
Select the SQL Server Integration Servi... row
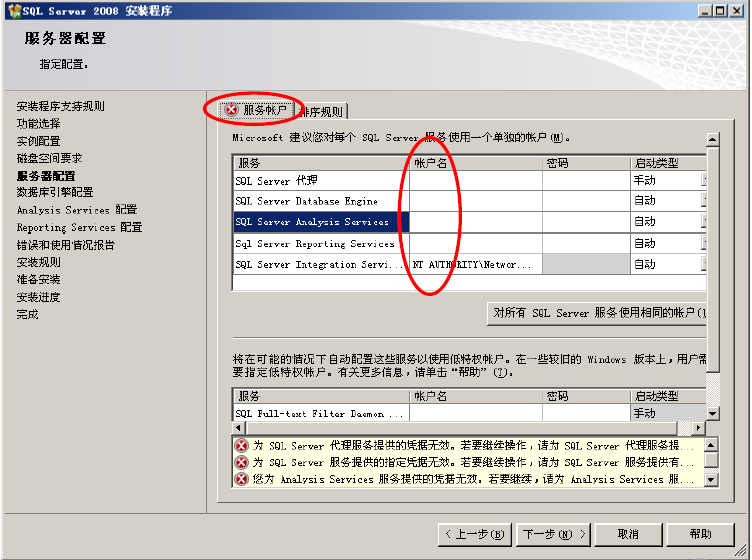tap(321, 264)
